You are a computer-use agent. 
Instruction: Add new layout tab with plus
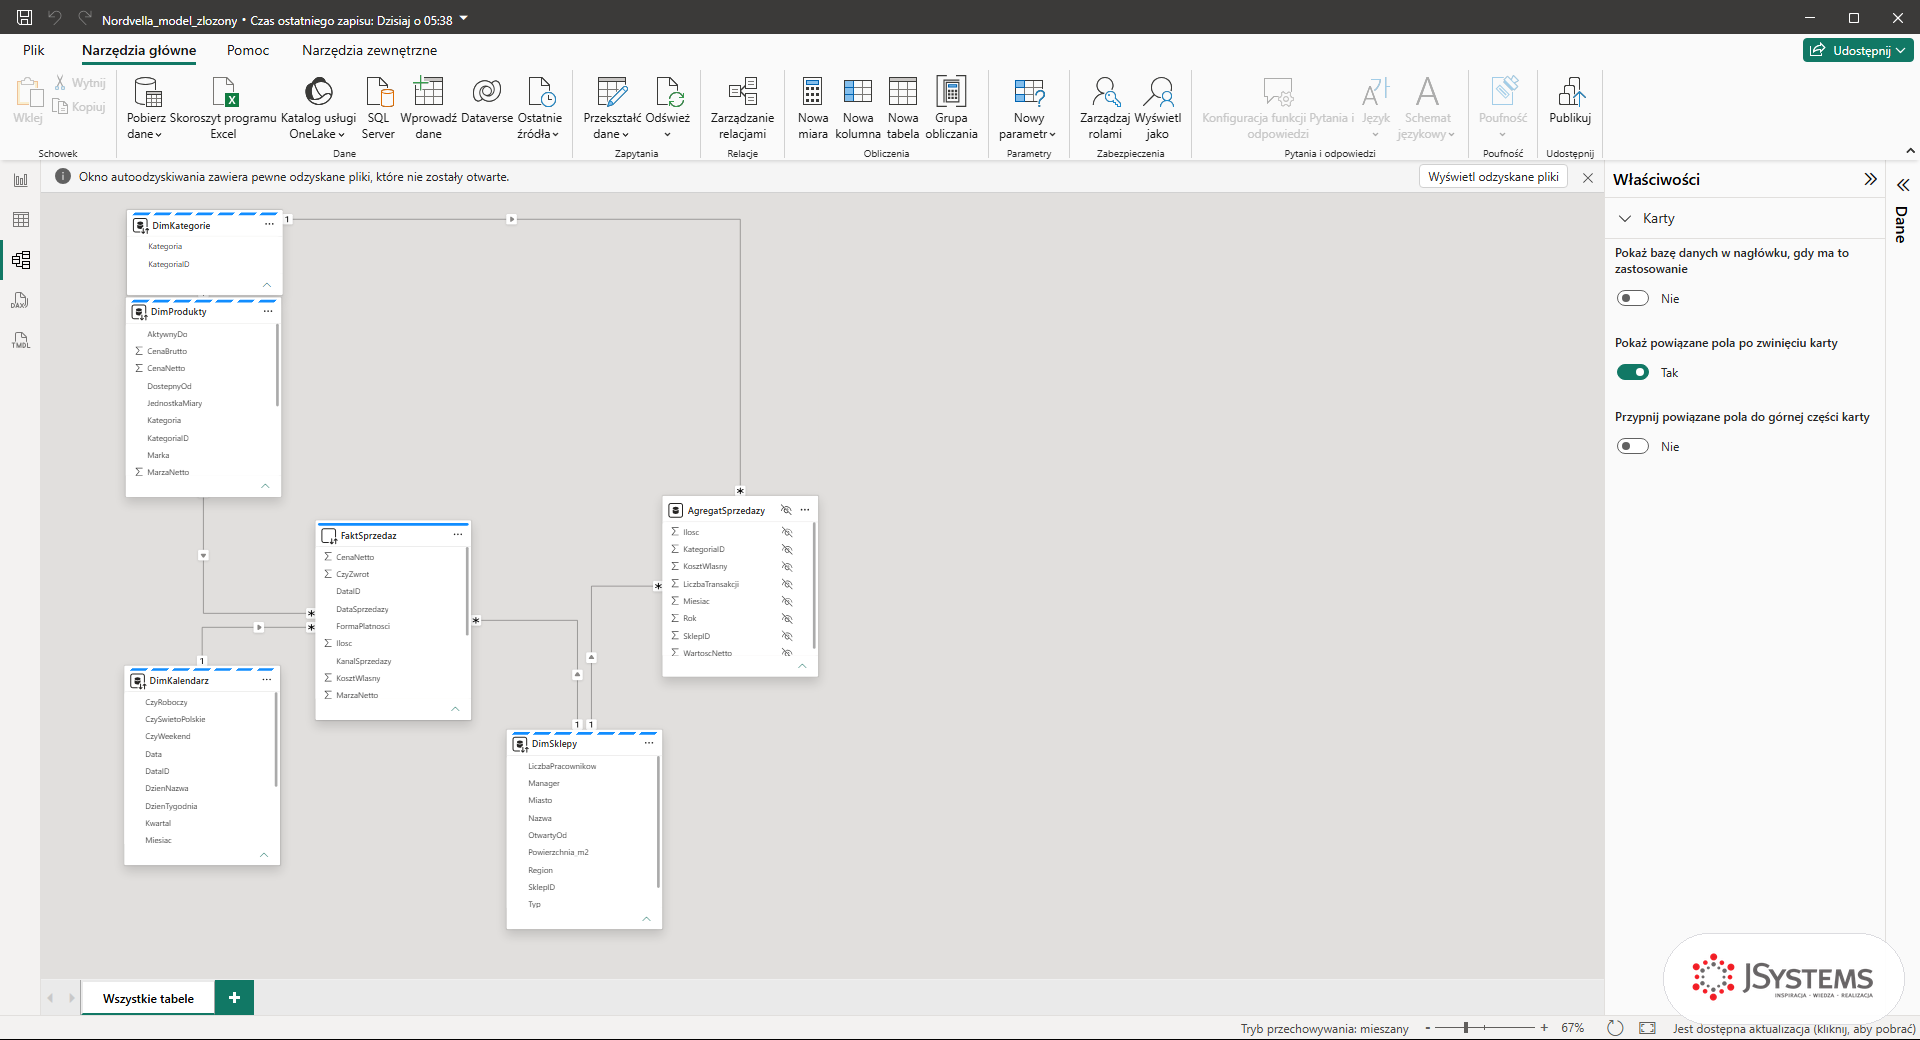coord(234,998)
